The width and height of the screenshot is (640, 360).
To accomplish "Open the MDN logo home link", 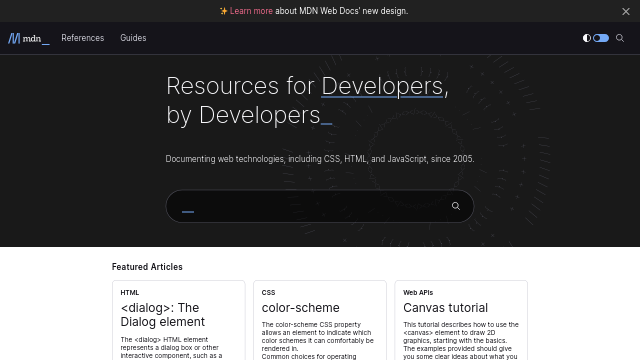I will (x=29, y=38).
